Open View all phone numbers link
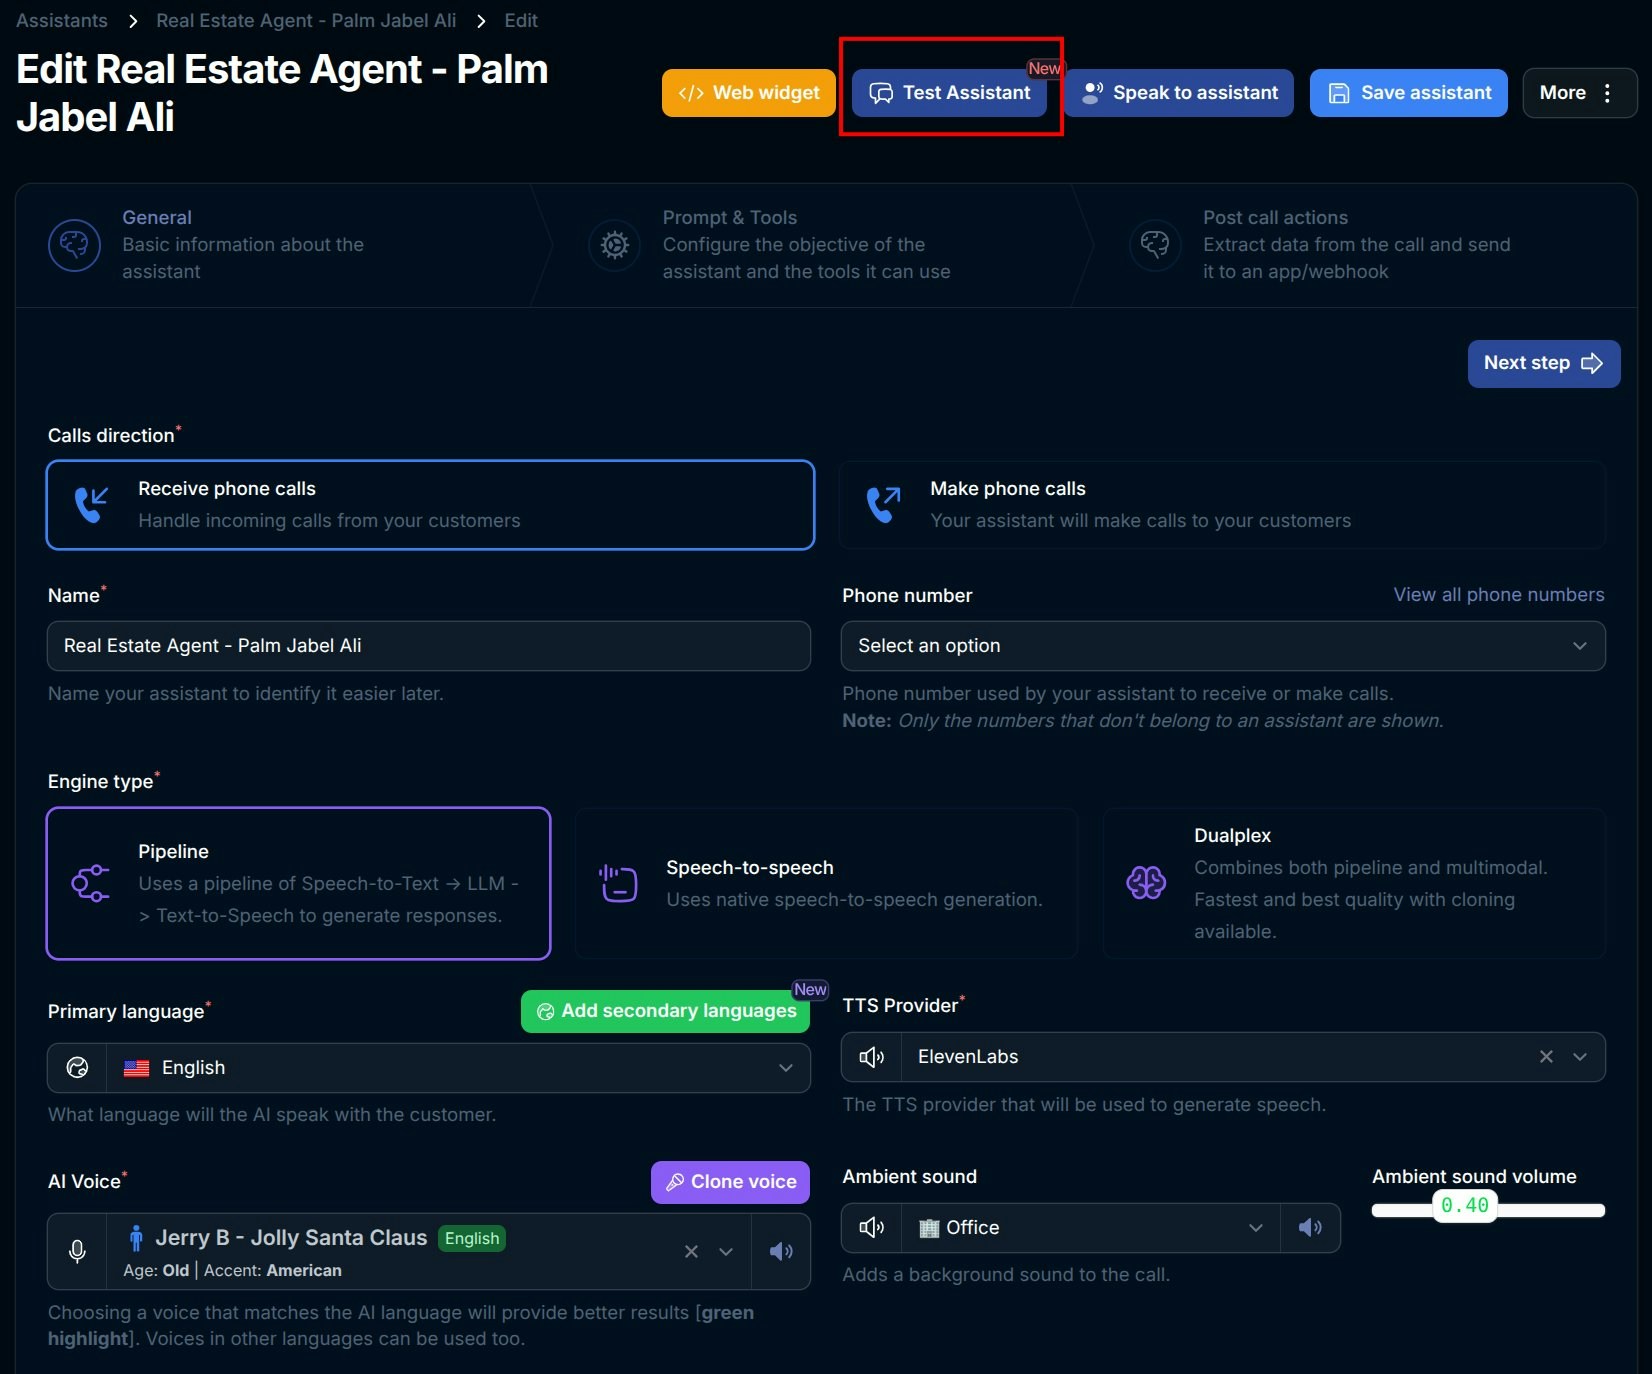1652x1374 pixels. pyautogui.click(x=1497, y=594)
